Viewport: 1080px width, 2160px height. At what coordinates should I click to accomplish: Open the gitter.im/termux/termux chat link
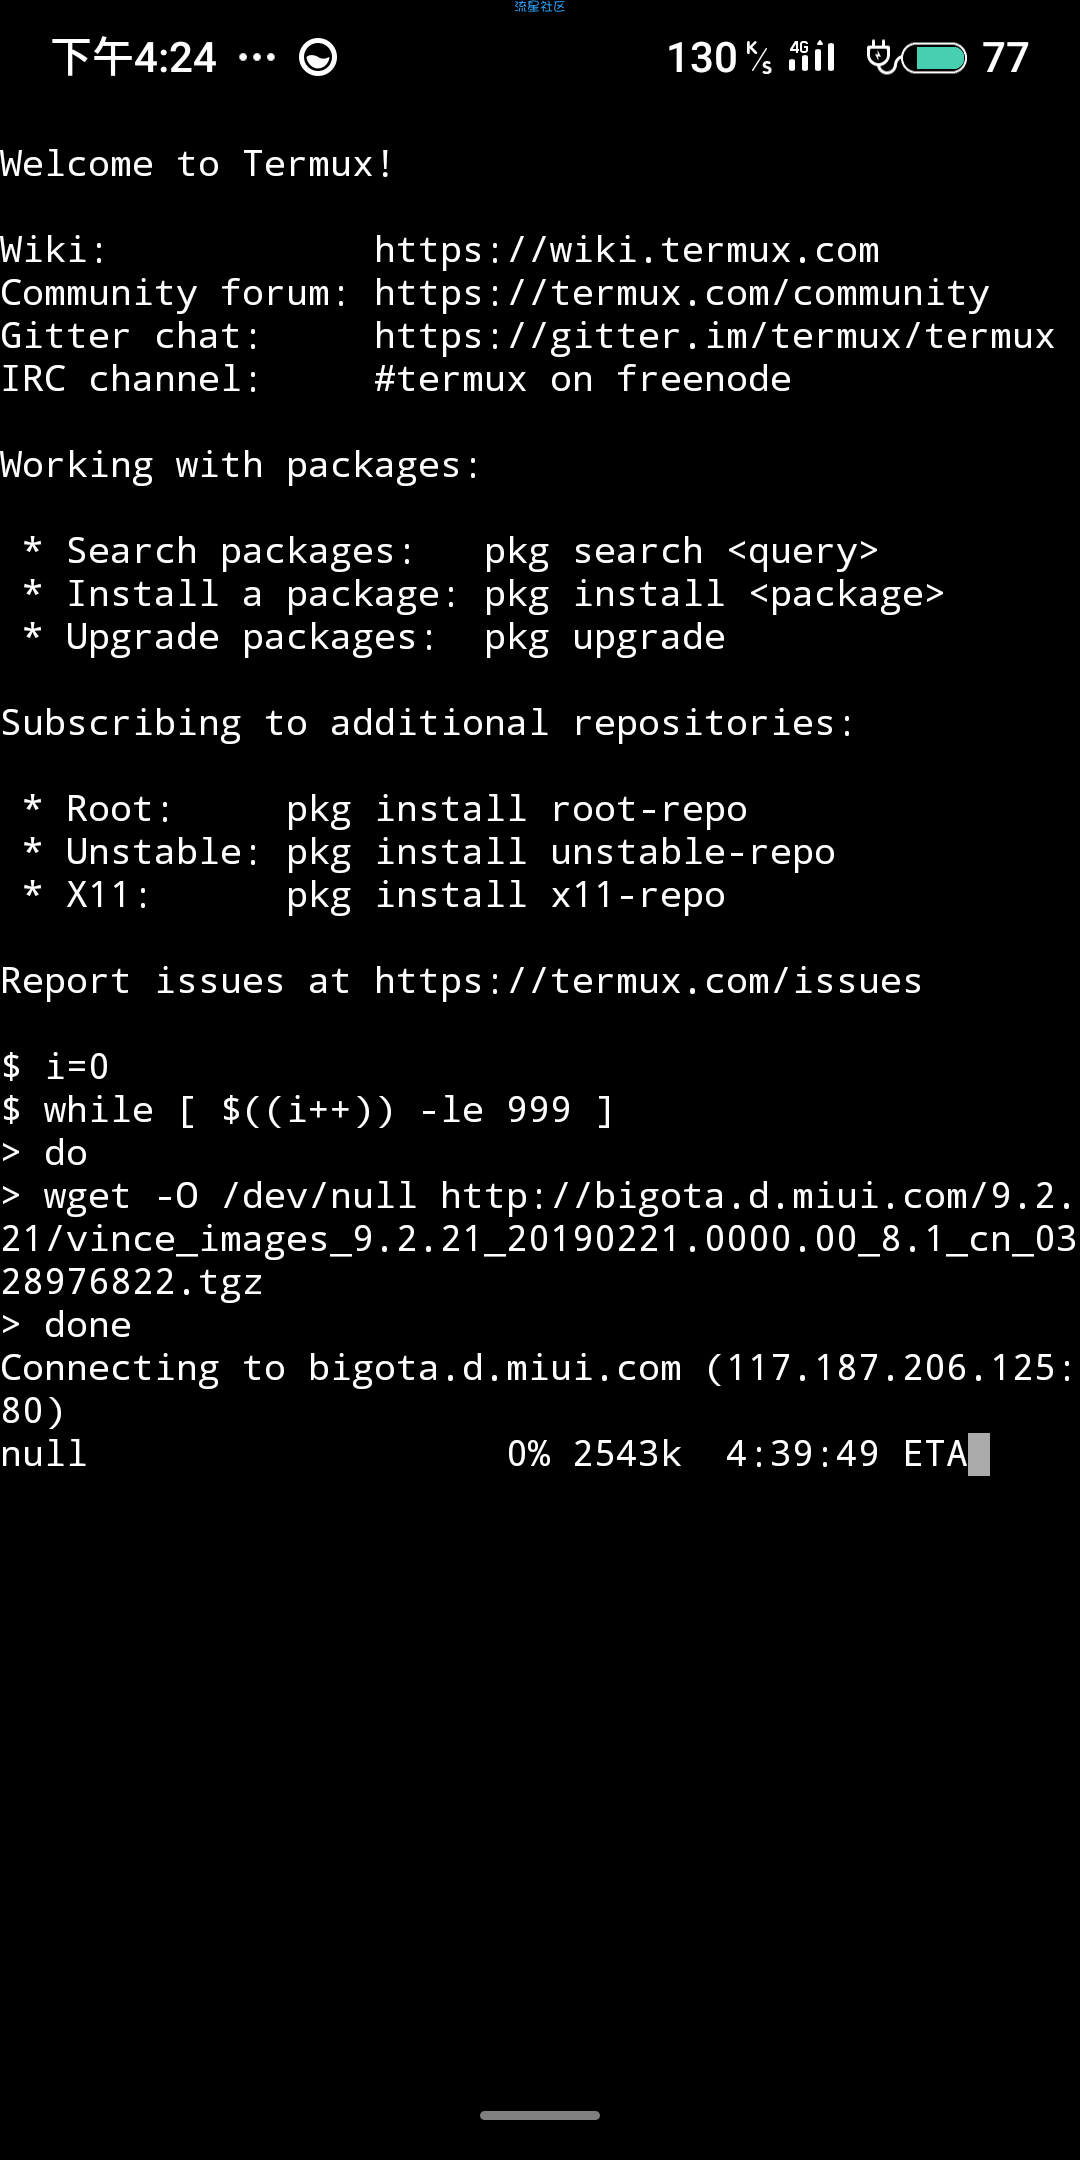[x=715, y=336]
